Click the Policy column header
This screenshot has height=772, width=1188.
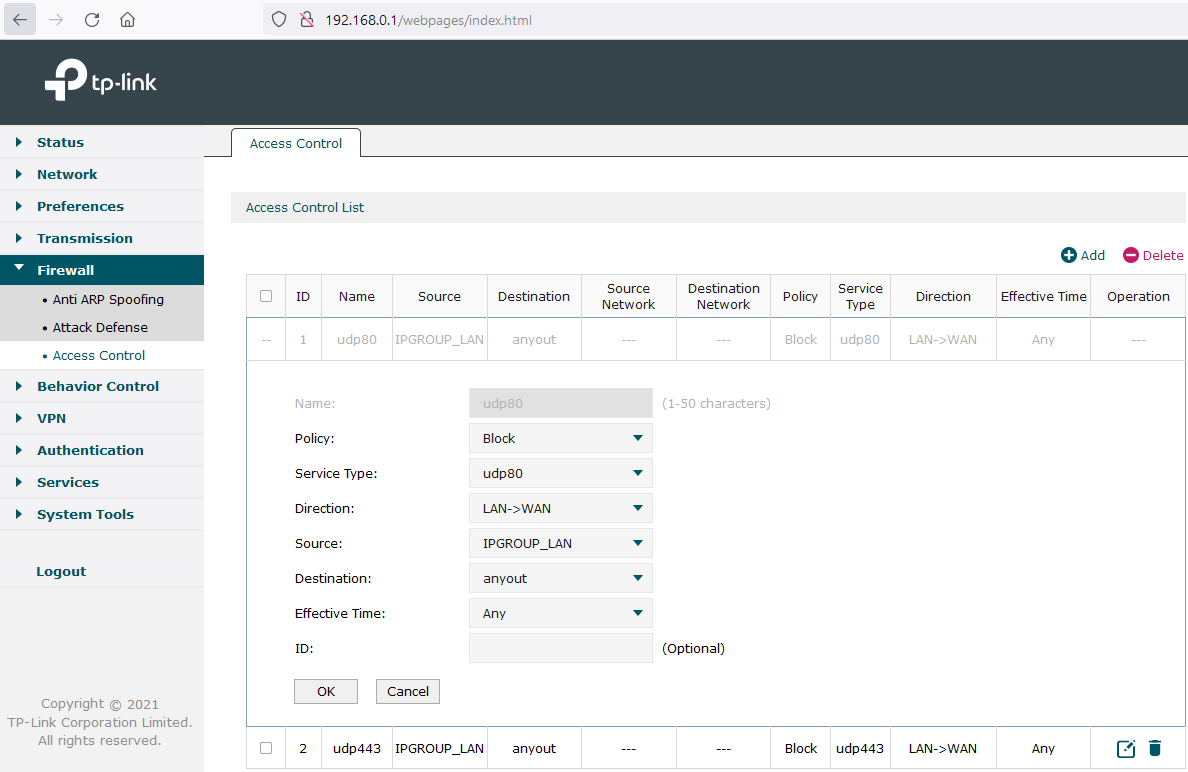tap(800, 296)
